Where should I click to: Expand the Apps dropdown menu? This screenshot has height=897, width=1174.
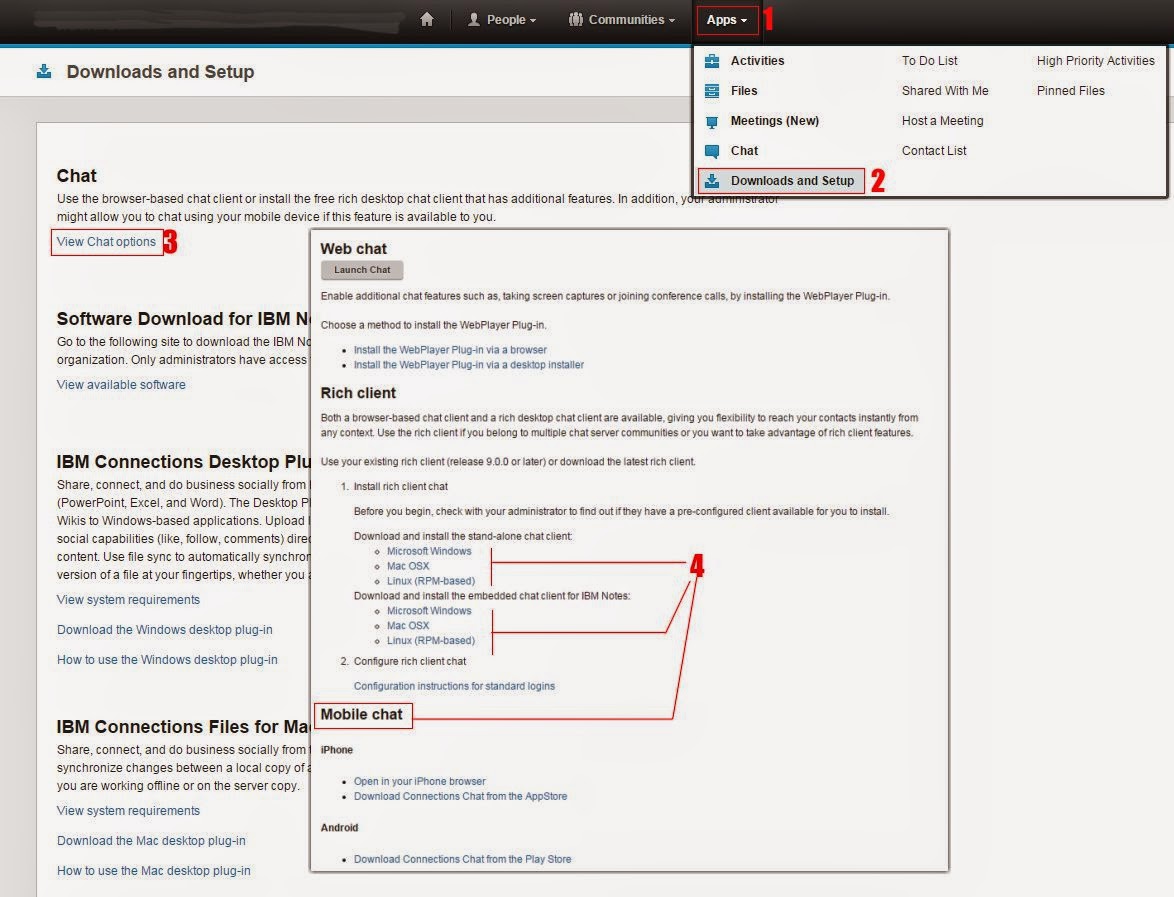click(726, 19)
